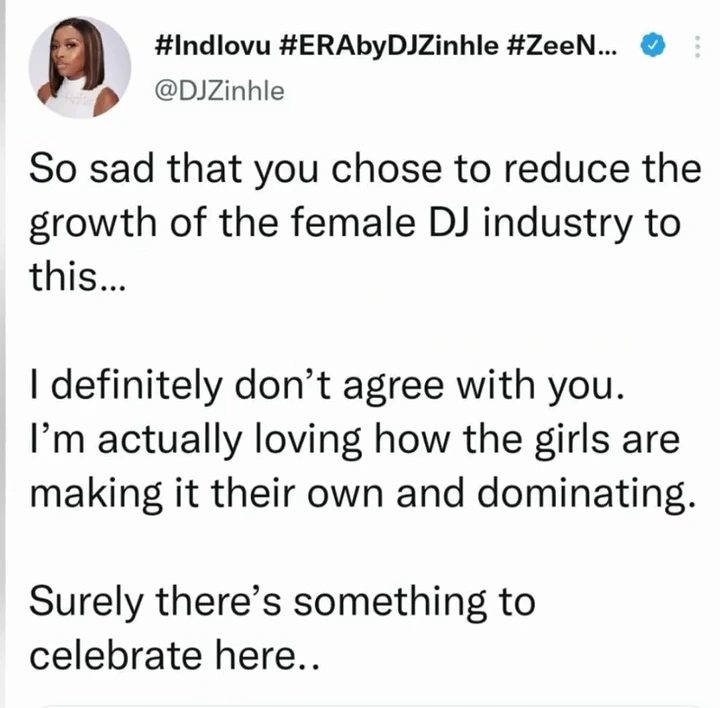Click the word 'dominating.' in the tweet

pos(587,494)
